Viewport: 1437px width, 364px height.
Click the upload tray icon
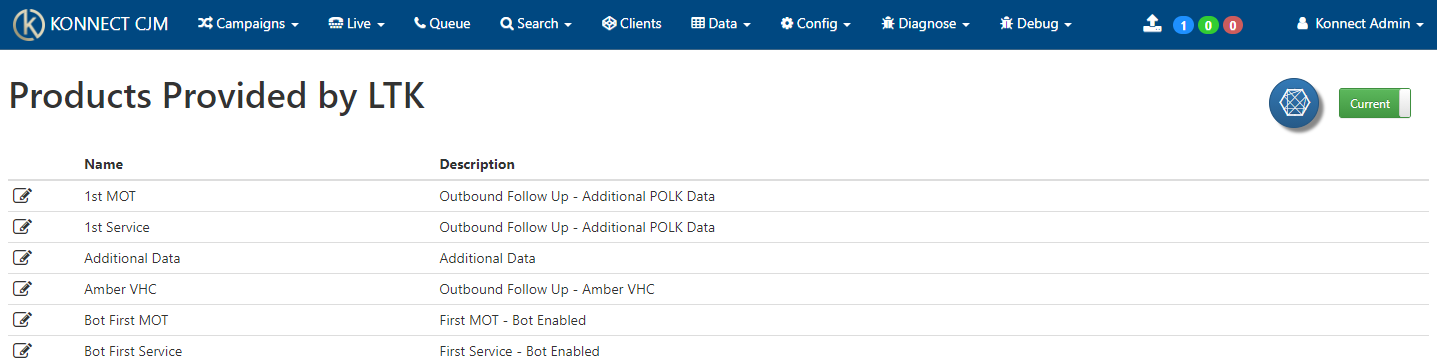tap(1152, 24)
